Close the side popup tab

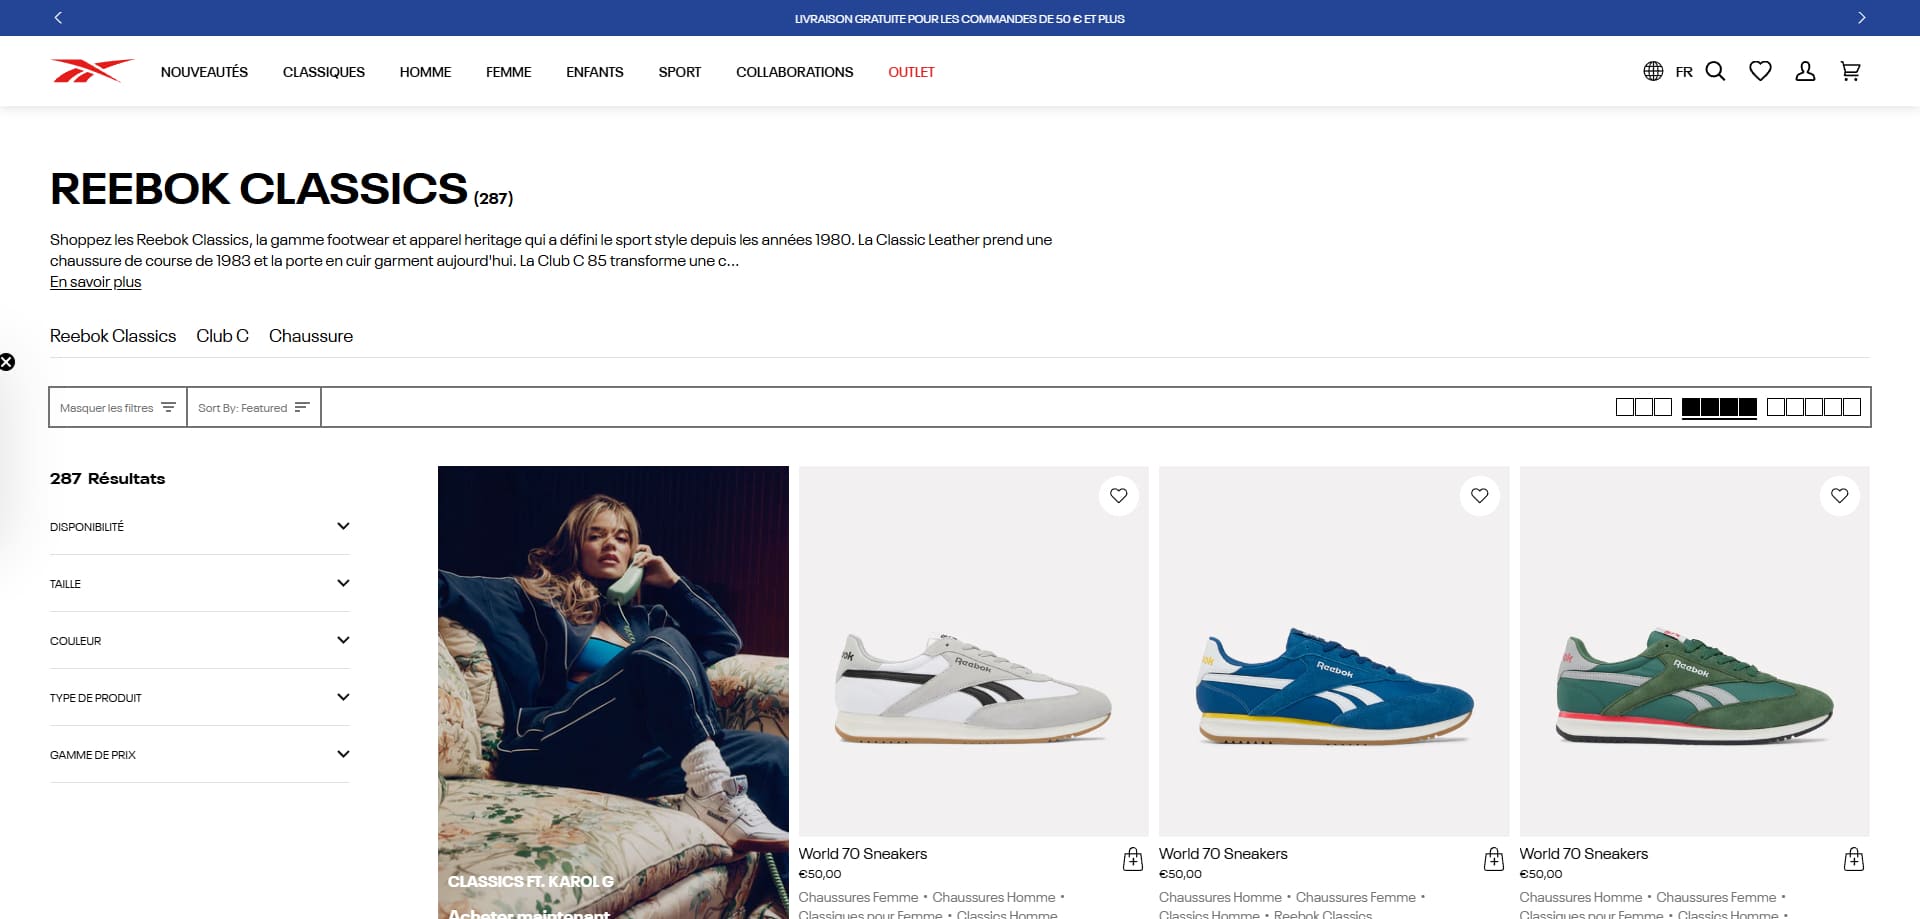click(x=7, y=362)
